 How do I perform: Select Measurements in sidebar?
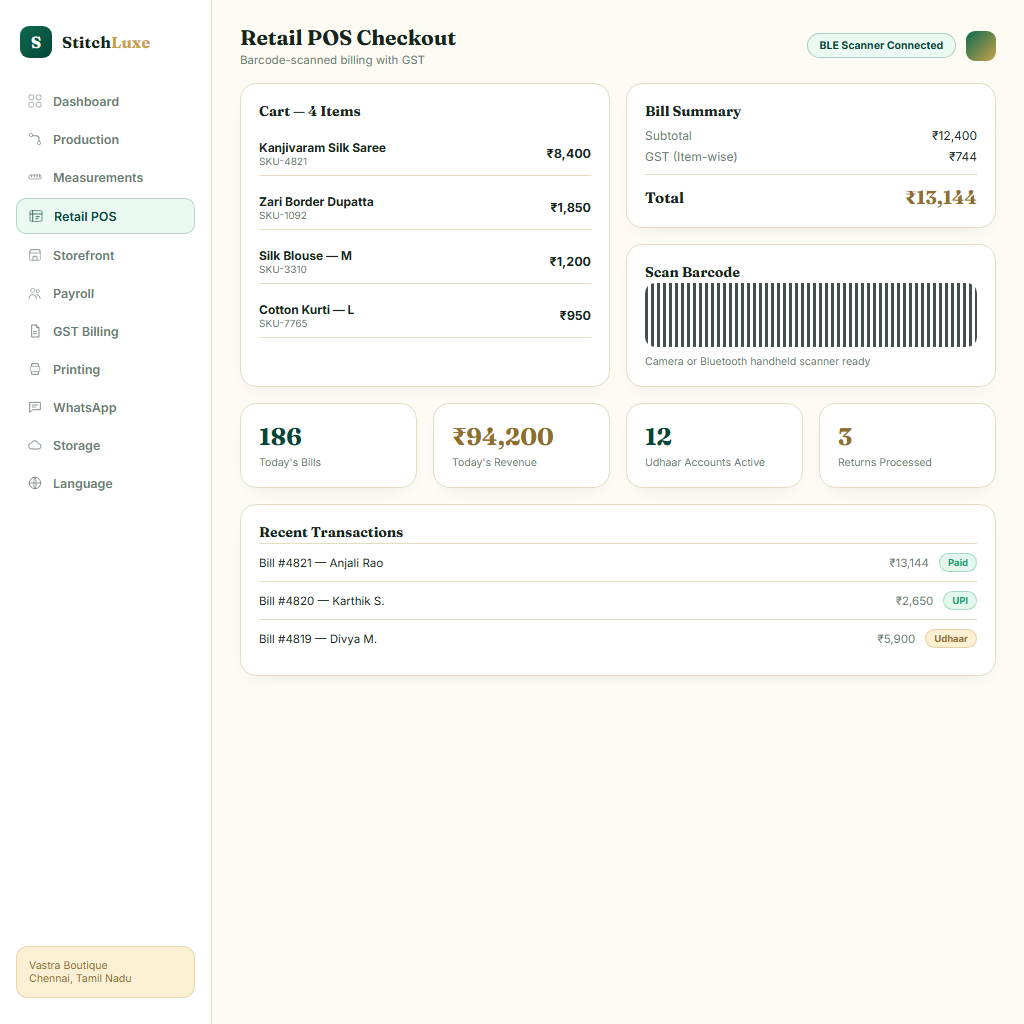click(105, 177)
